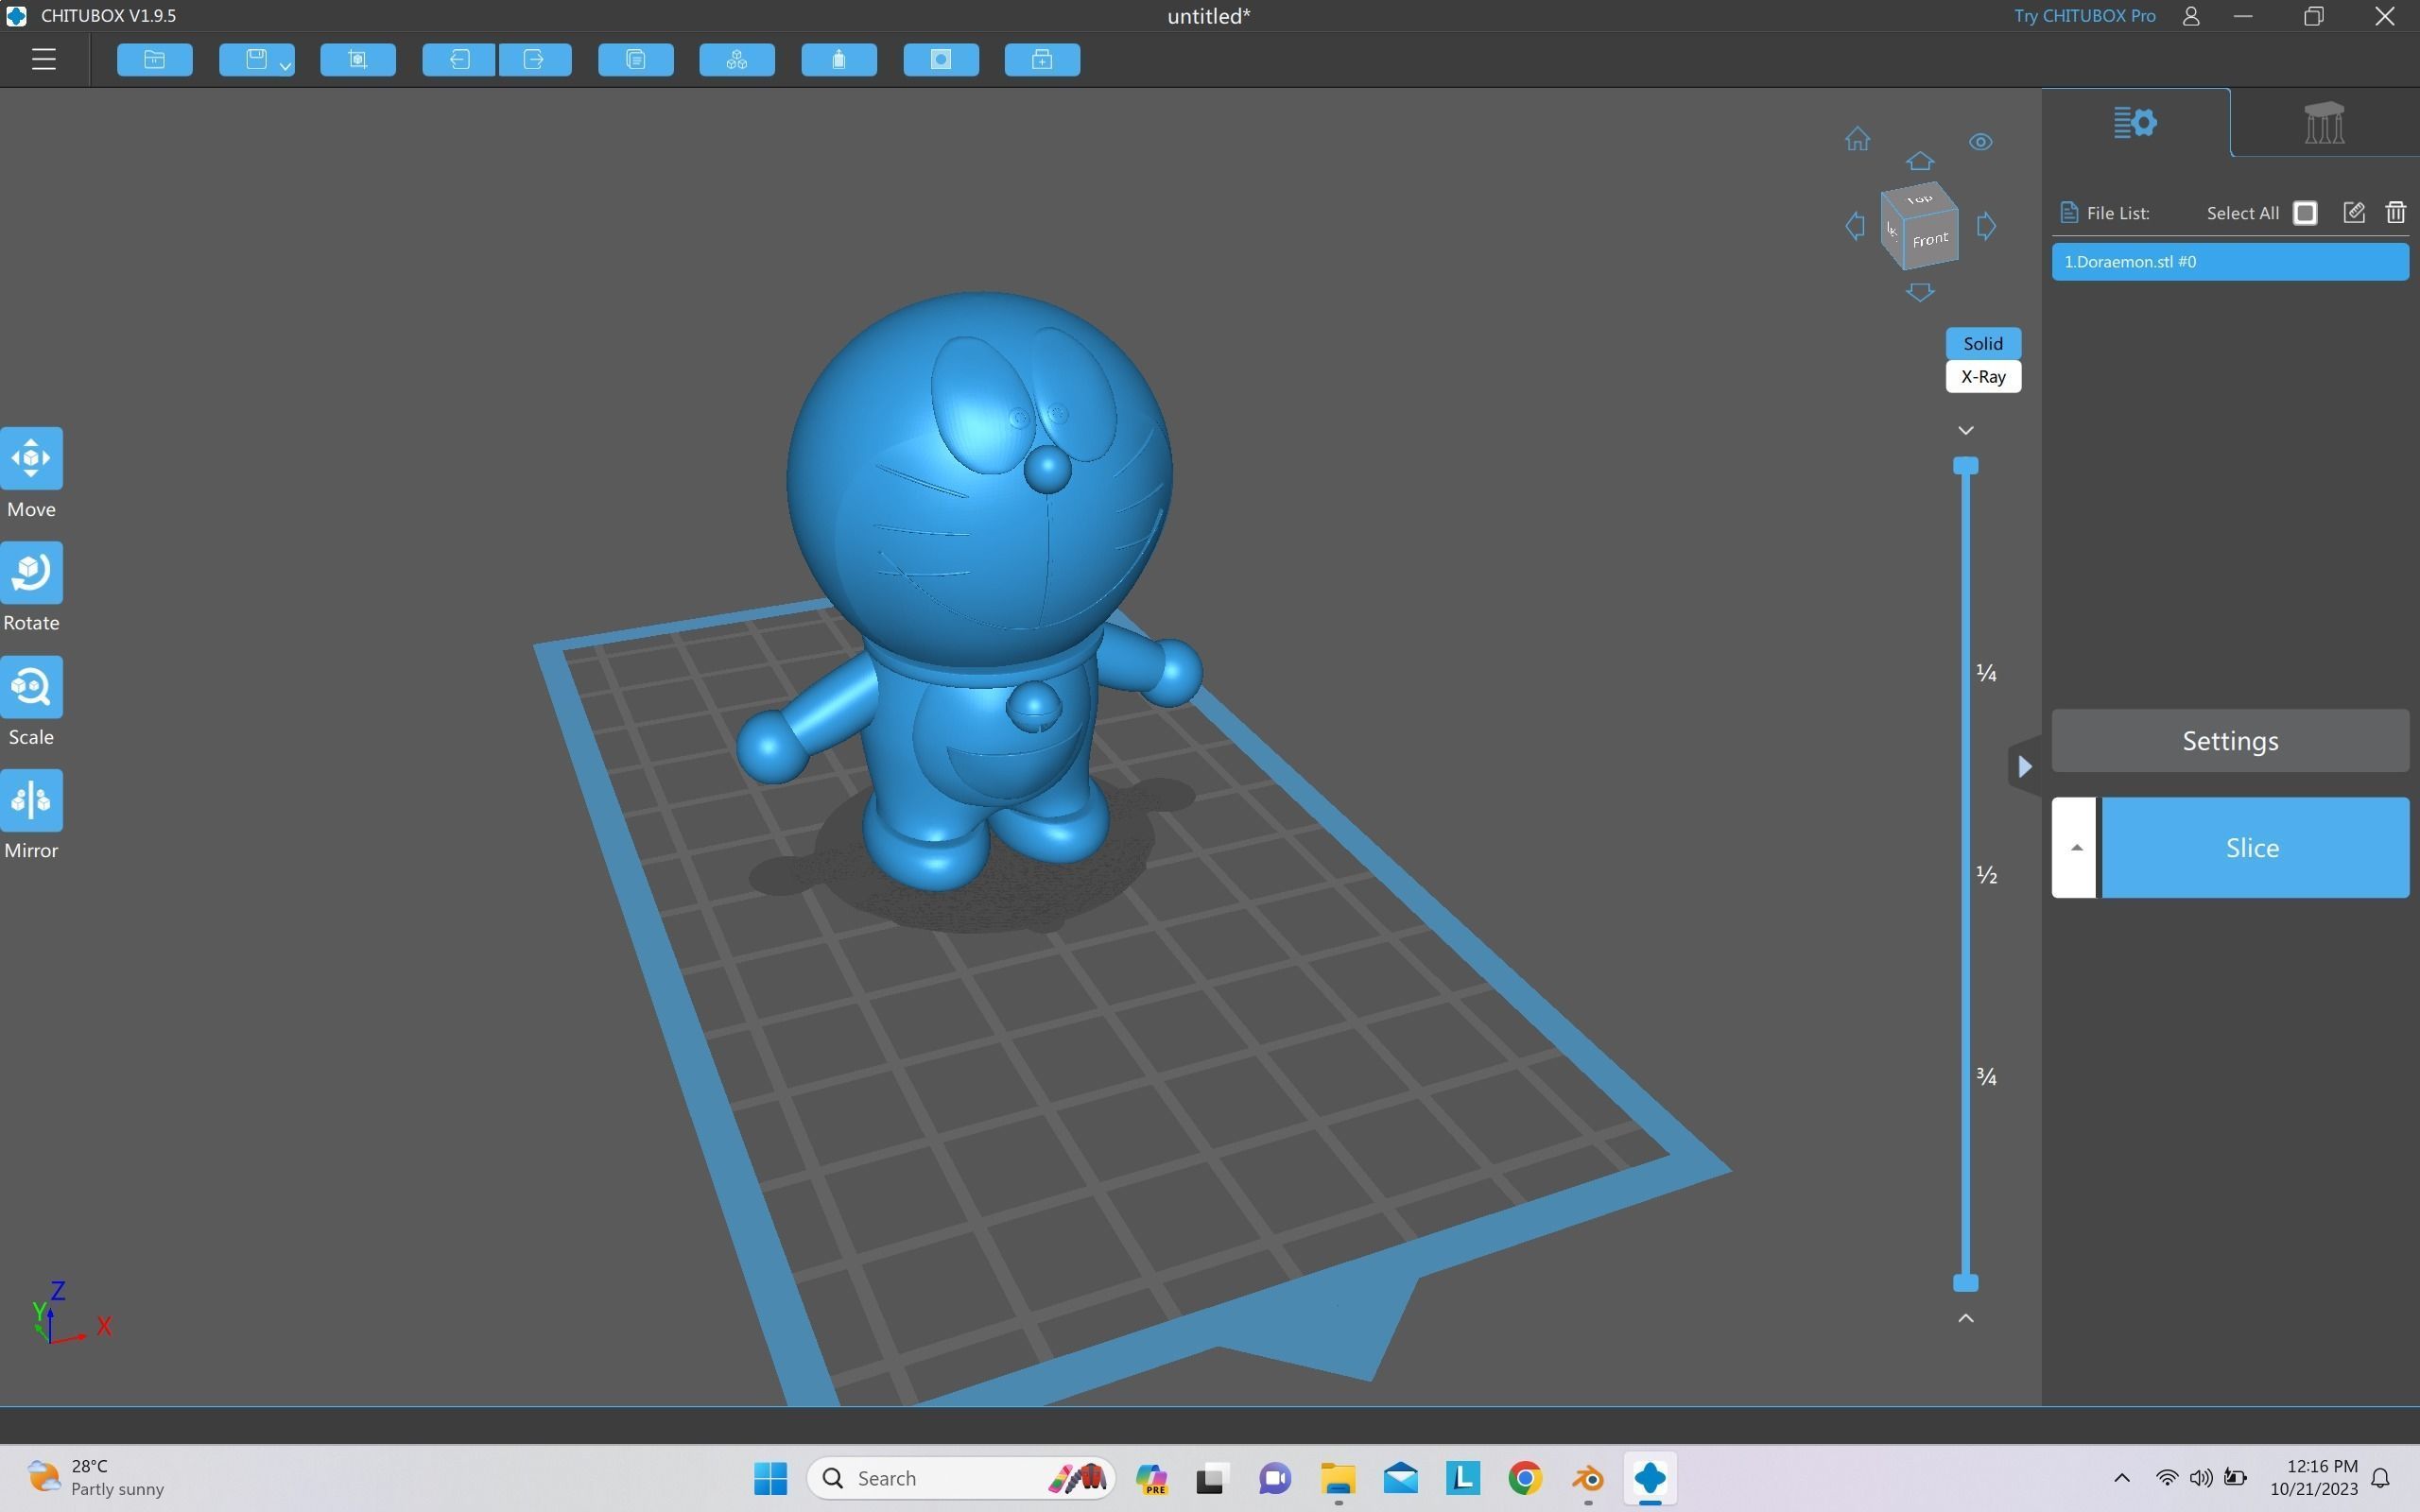
Task: Click the layer slider track at ½ mark
Action: [1965, 875]
